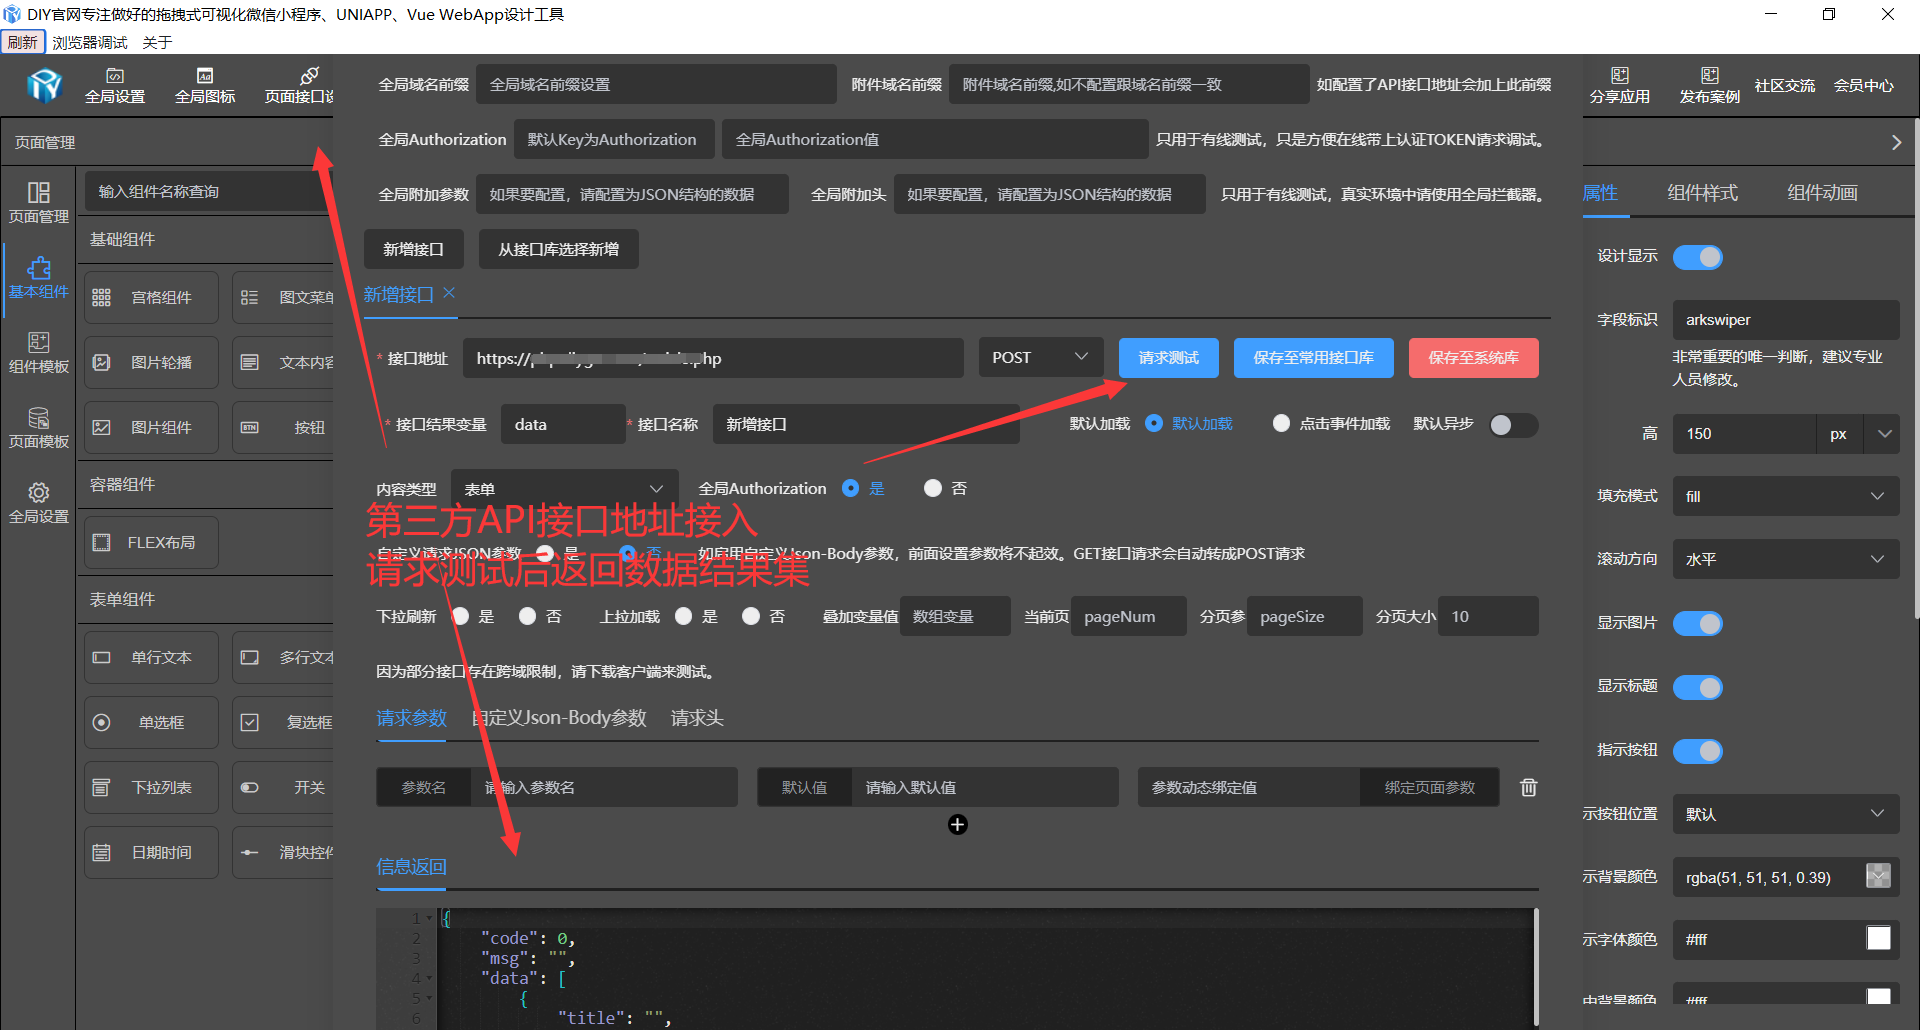1920x1030 pixels.
Task: Open the 滚动方向 水平 dropdown
Action: pyautogui.click(x=1786, y=559)
